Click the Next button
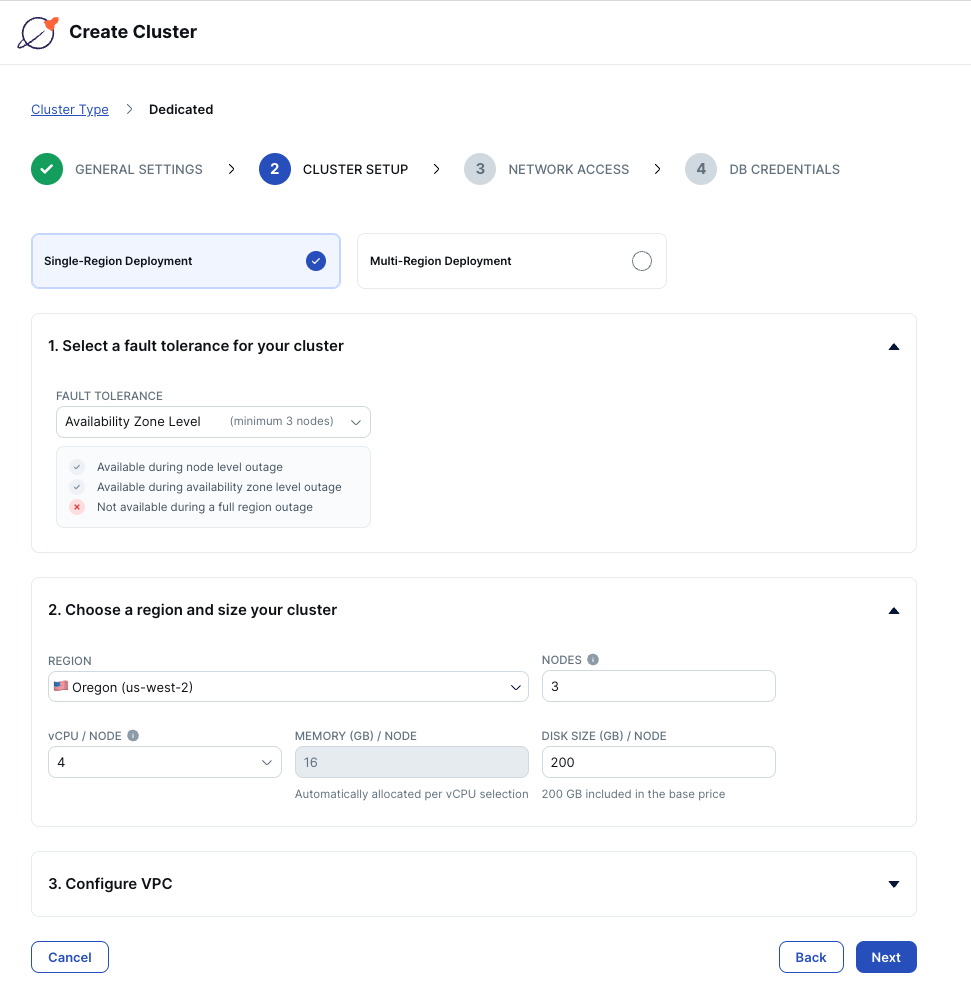 (886, 957)
